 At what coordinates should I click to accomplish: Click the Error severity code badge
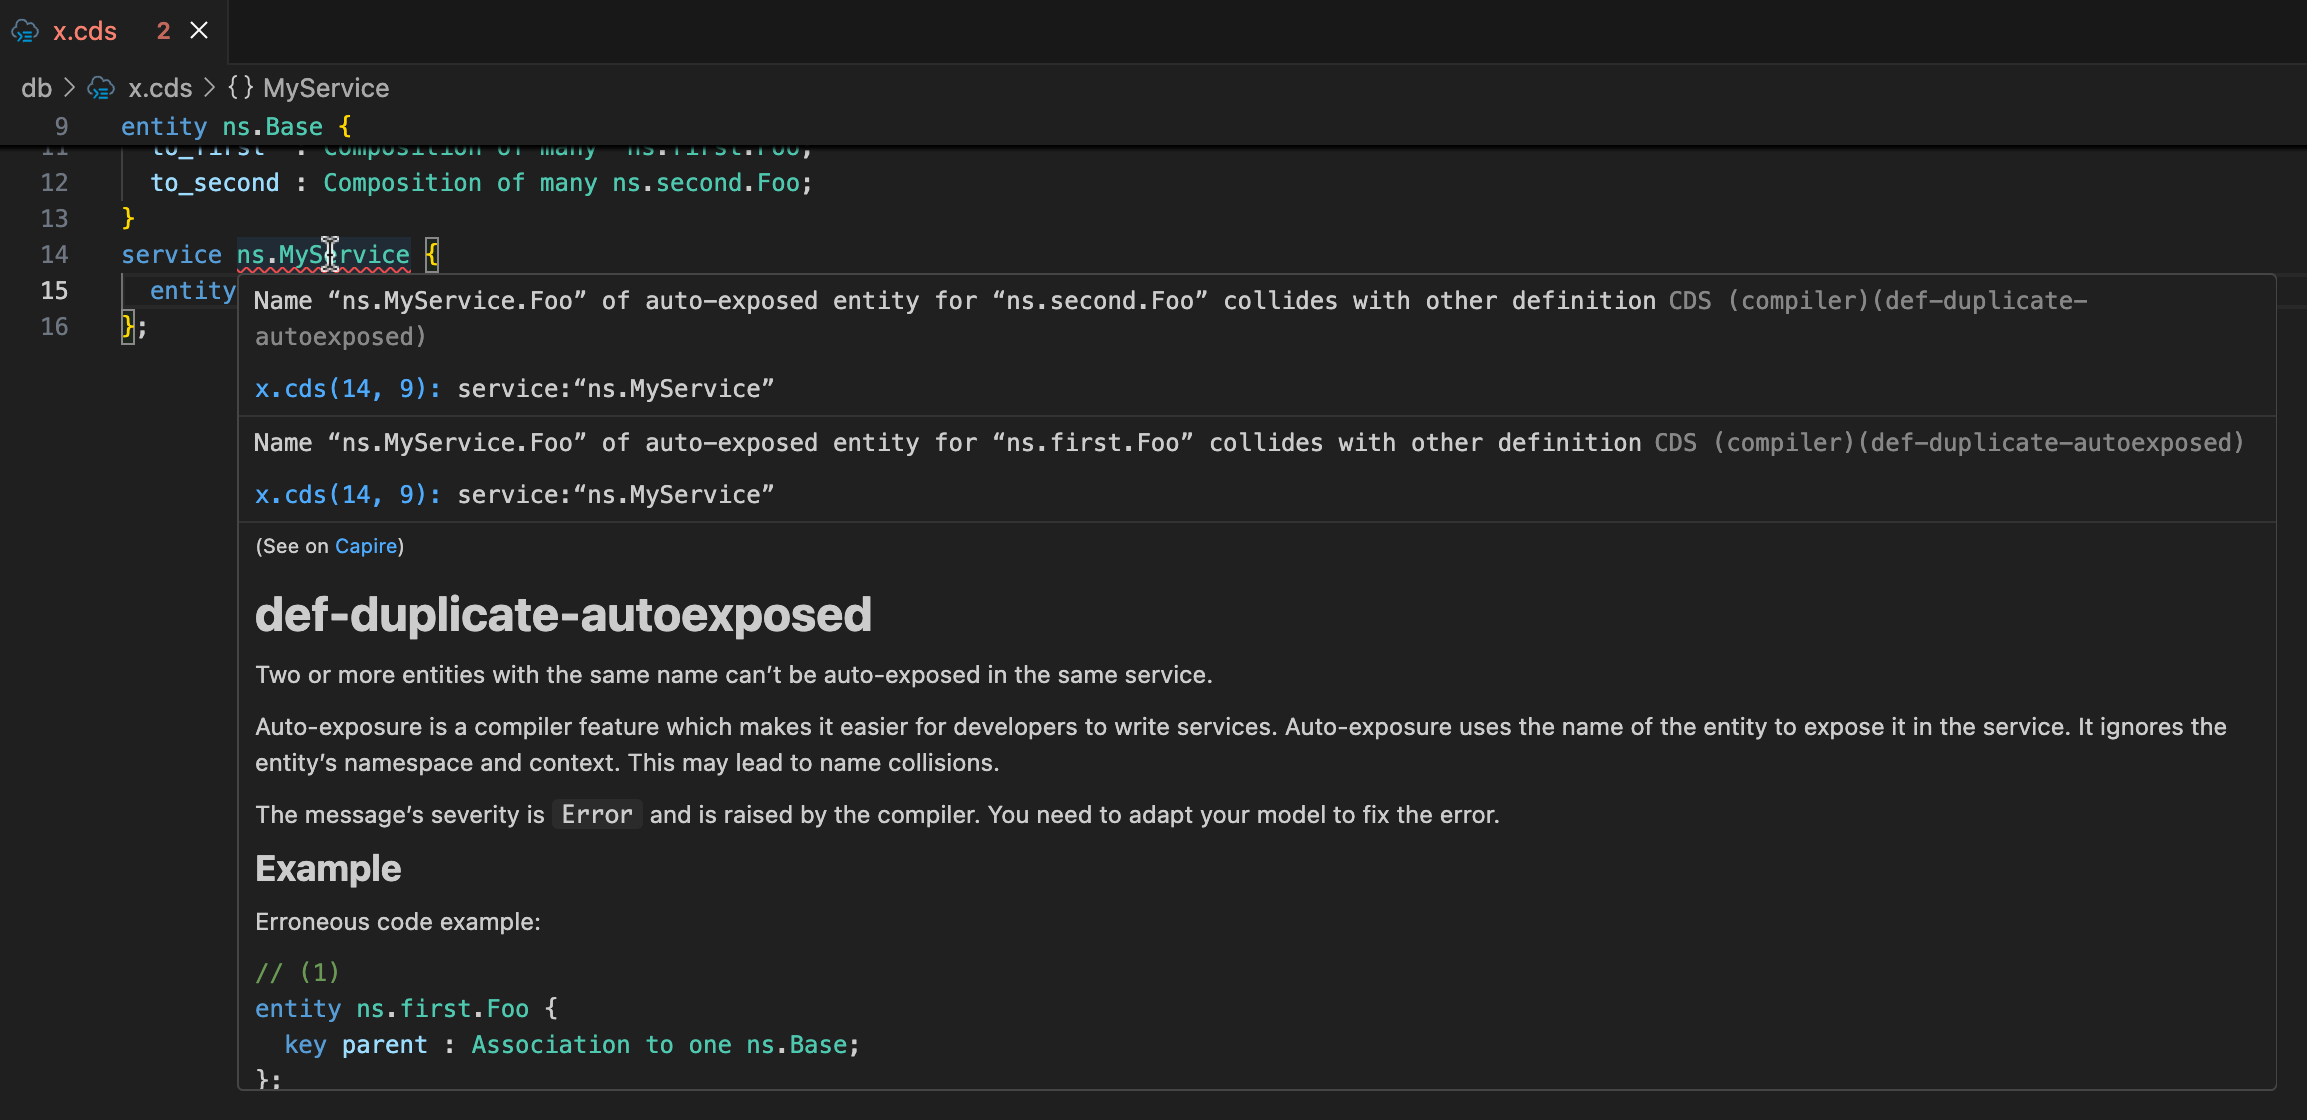click(x=597, y=815)
